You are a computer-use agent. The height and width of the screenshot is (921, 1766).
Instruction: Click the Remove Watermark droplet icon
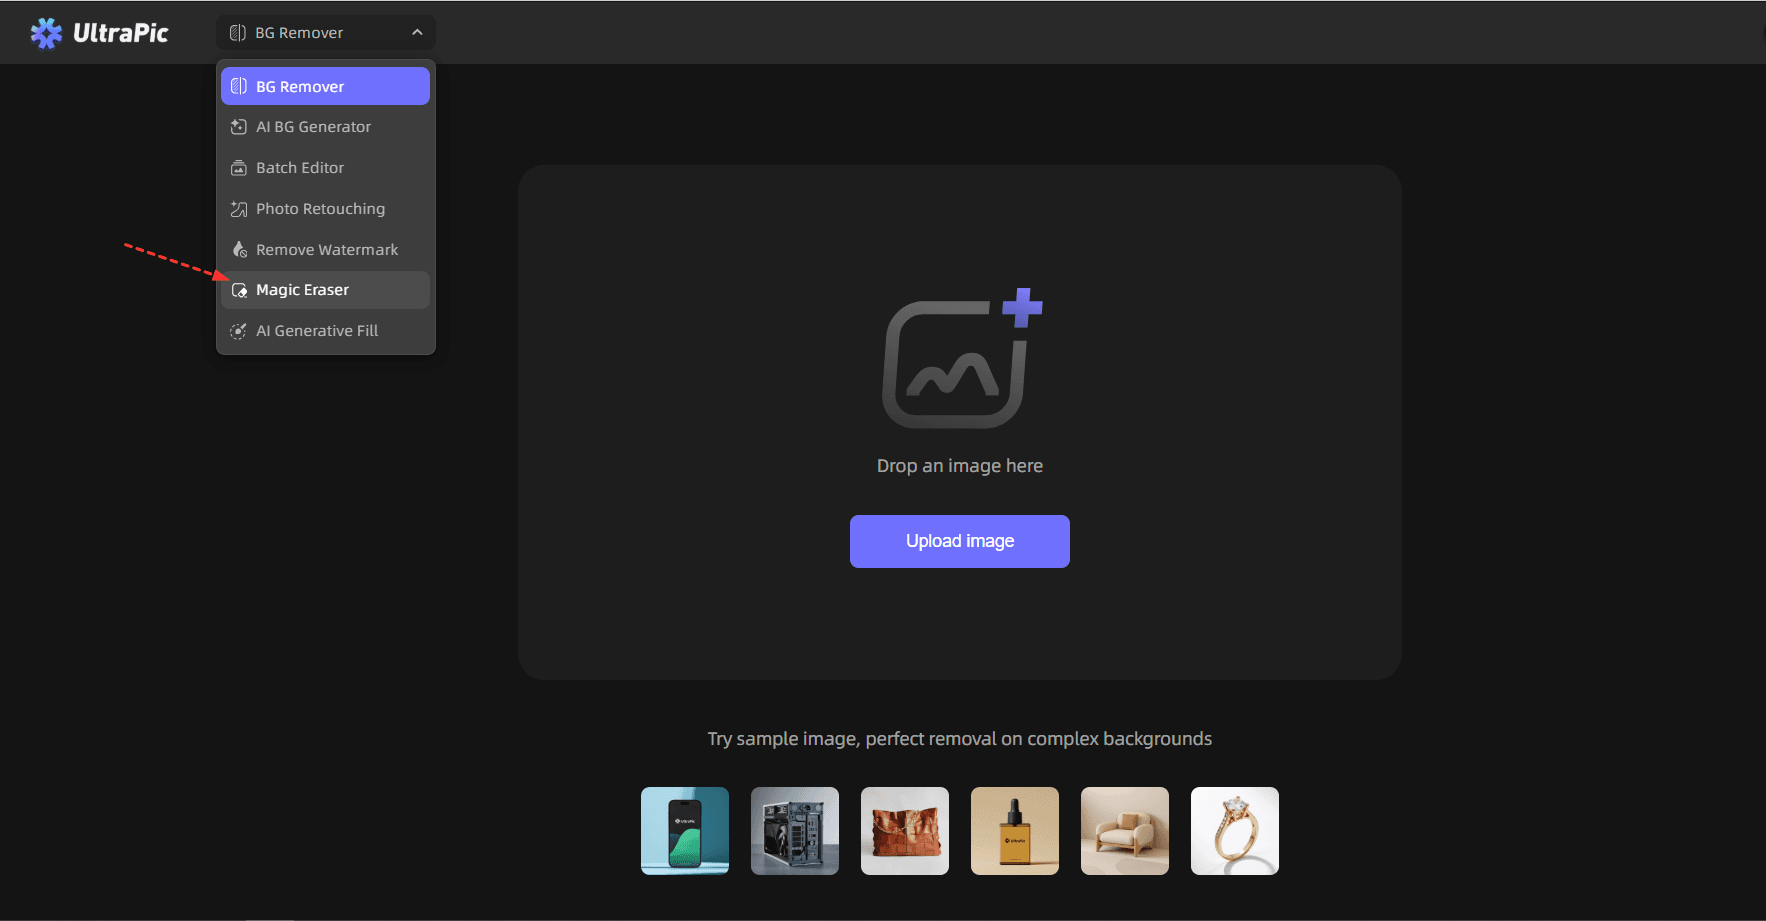click(239, 250)
